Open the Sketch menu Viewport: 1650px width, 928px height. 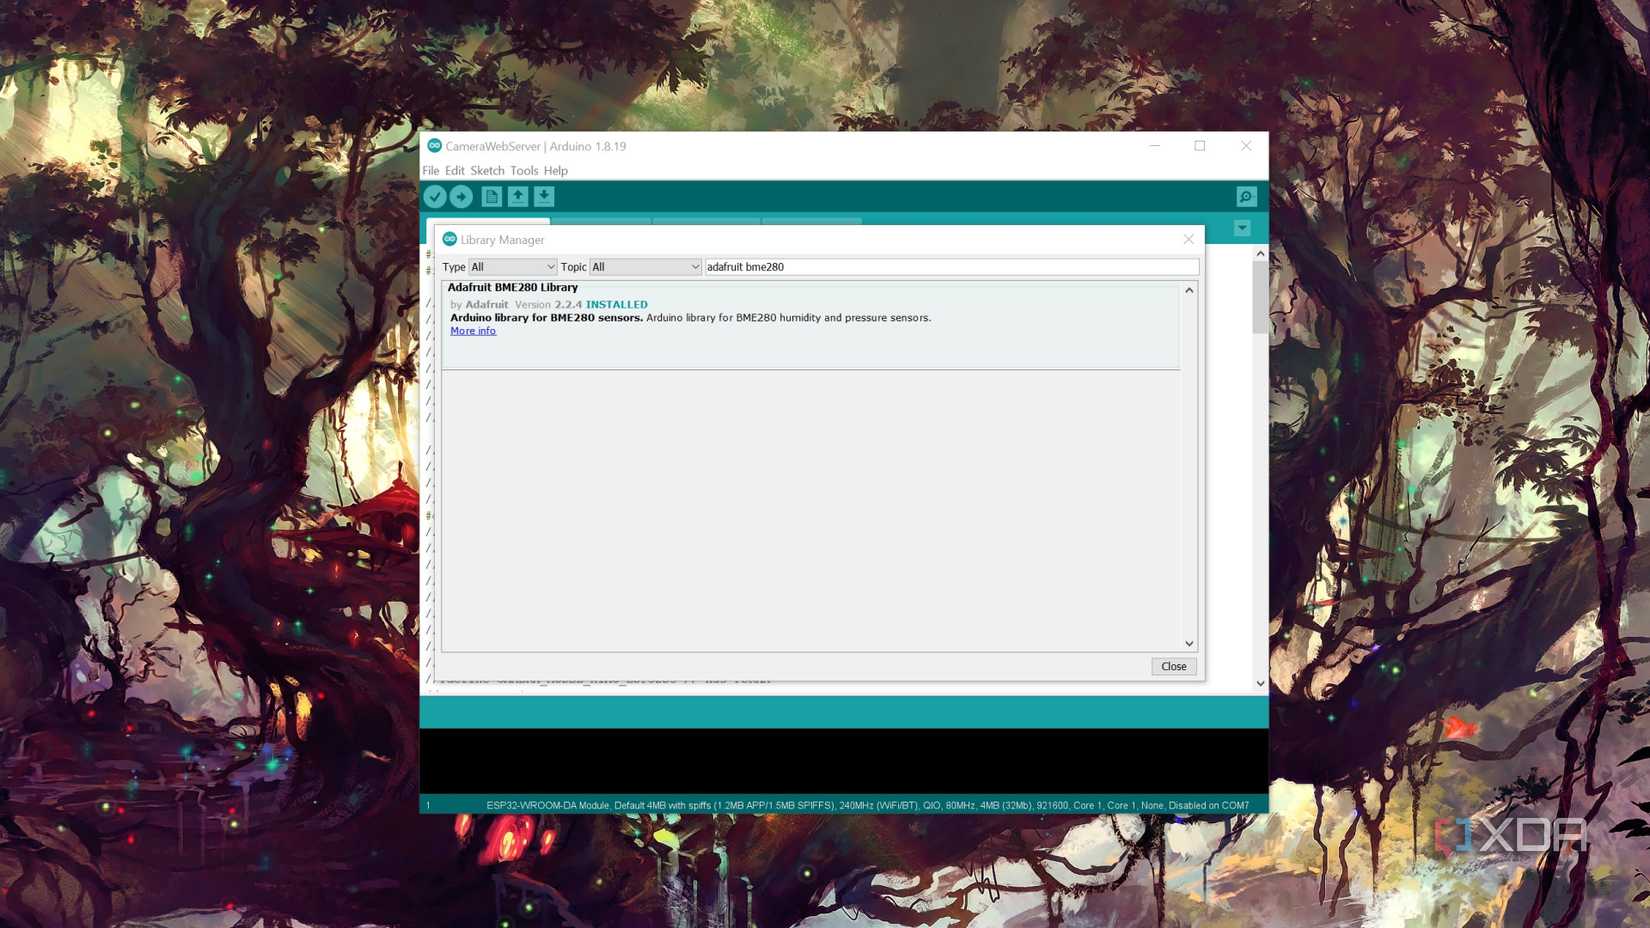point(487,170)
